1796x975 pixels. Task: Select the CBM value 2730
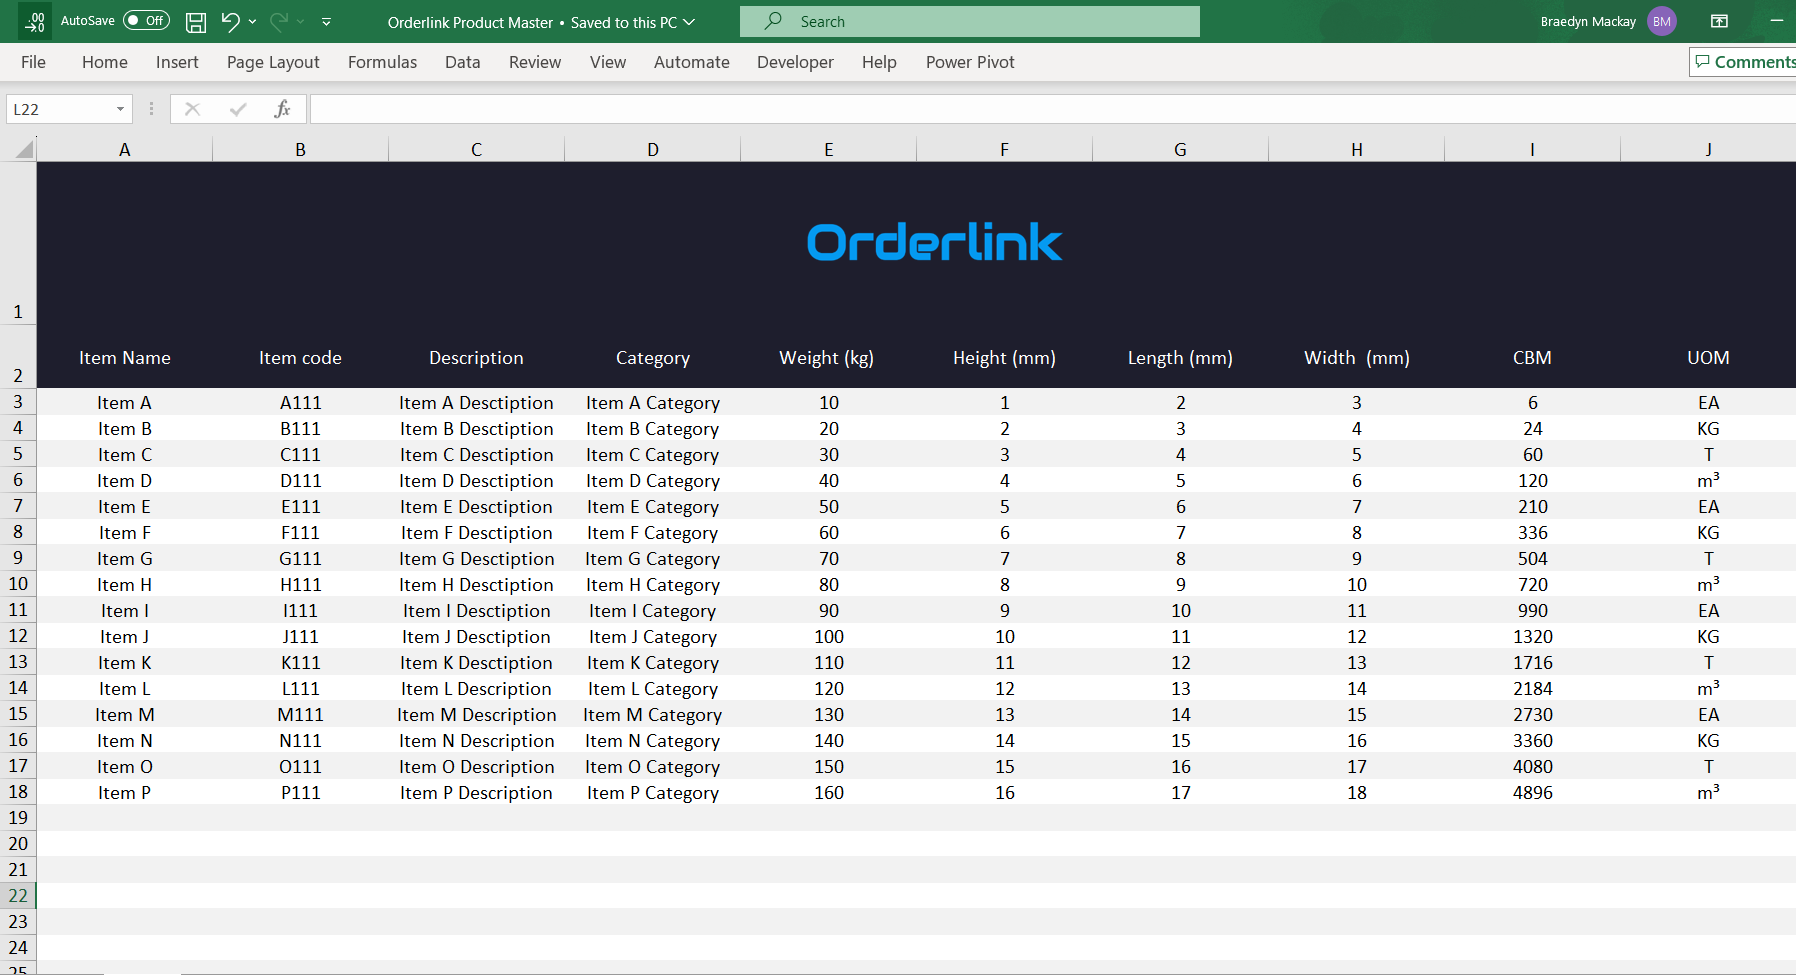point(1533,715)
